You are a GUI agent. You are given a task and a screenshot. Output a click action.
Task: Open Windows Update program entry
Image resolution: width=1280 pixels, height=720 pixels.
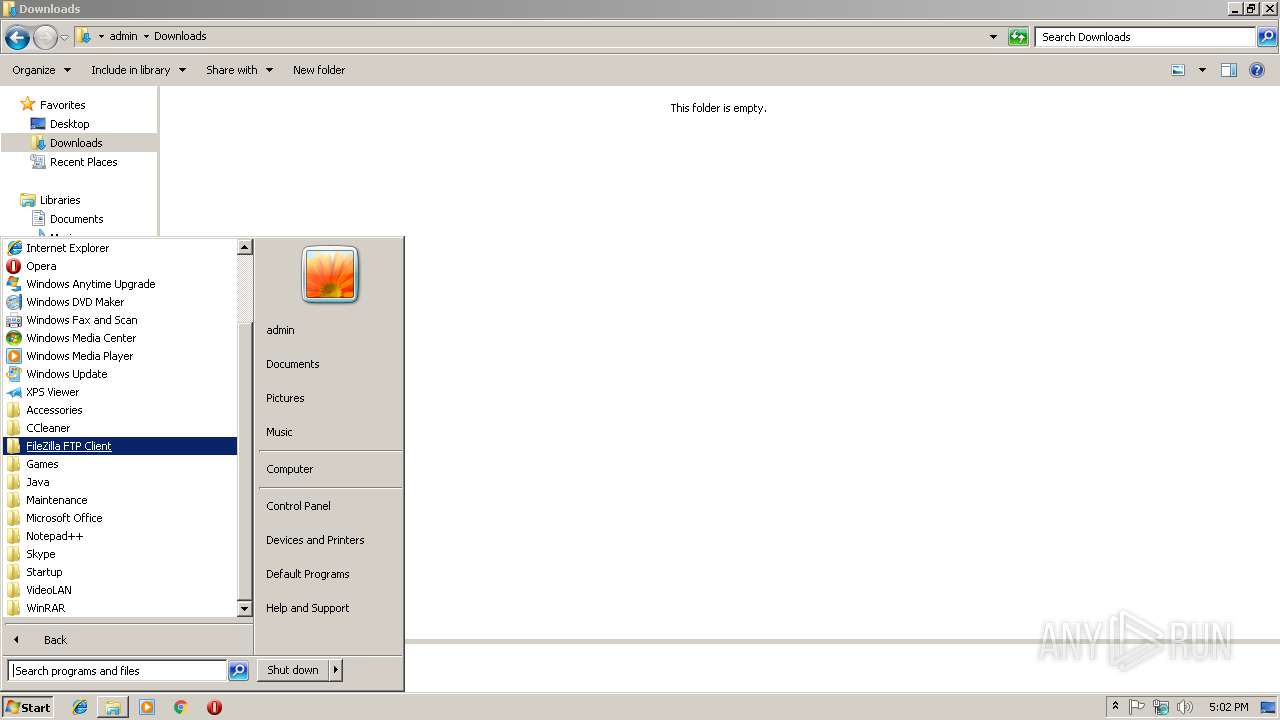click(120, 374)
